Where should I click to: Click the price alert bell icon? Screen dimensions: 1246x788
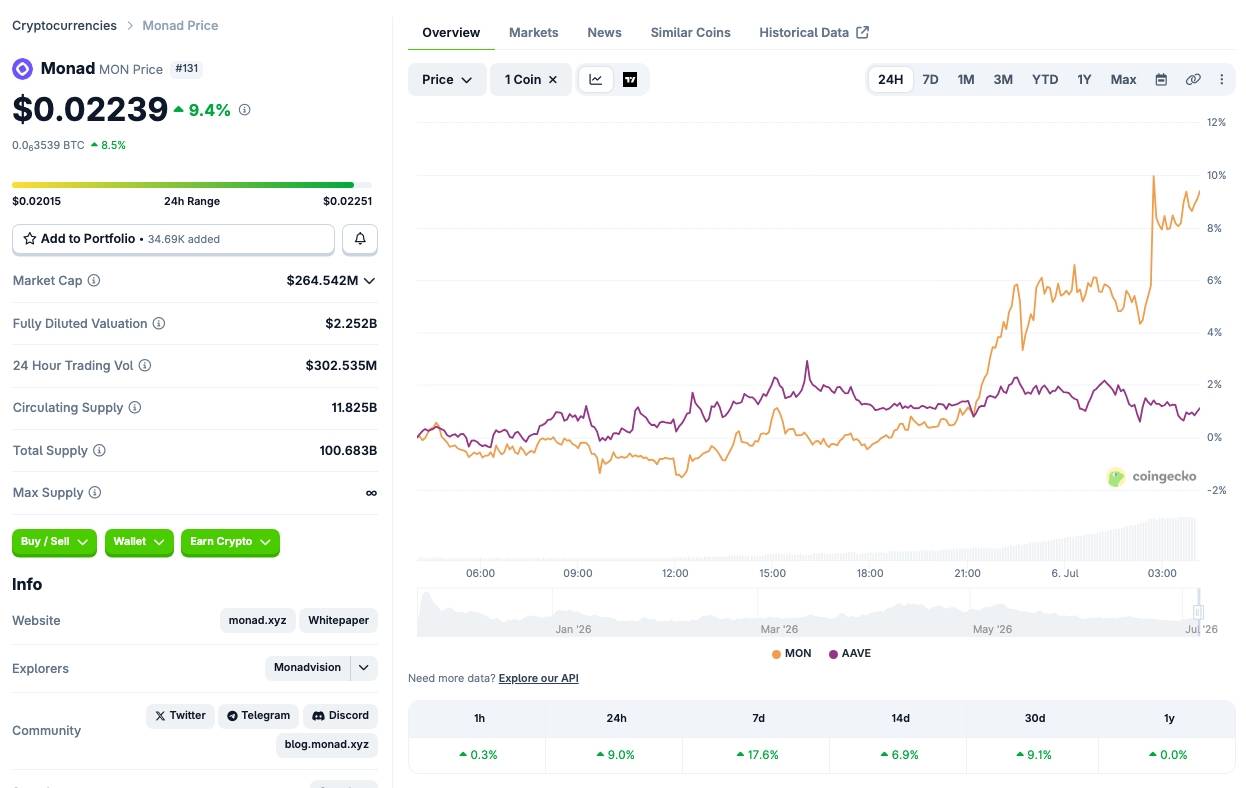click(360, 239)
